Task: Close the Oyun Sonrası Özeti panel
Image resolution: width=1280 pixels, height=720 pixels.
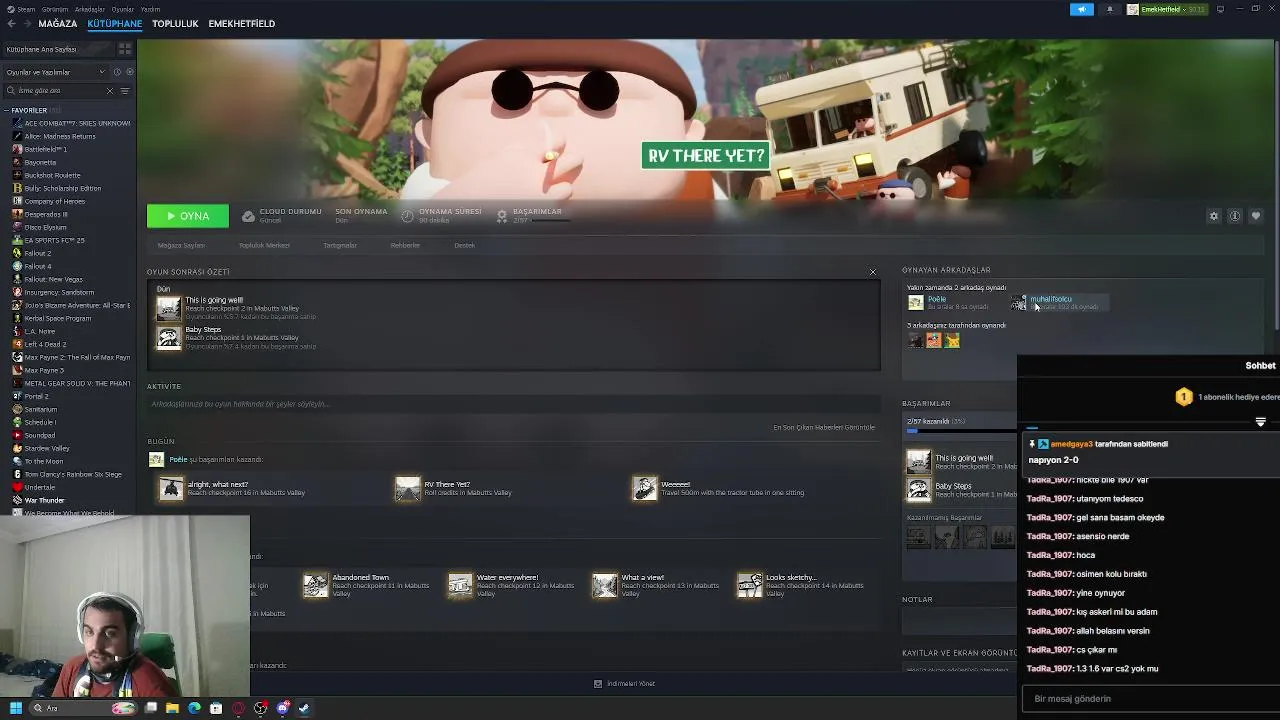Action: click(873, 272)
